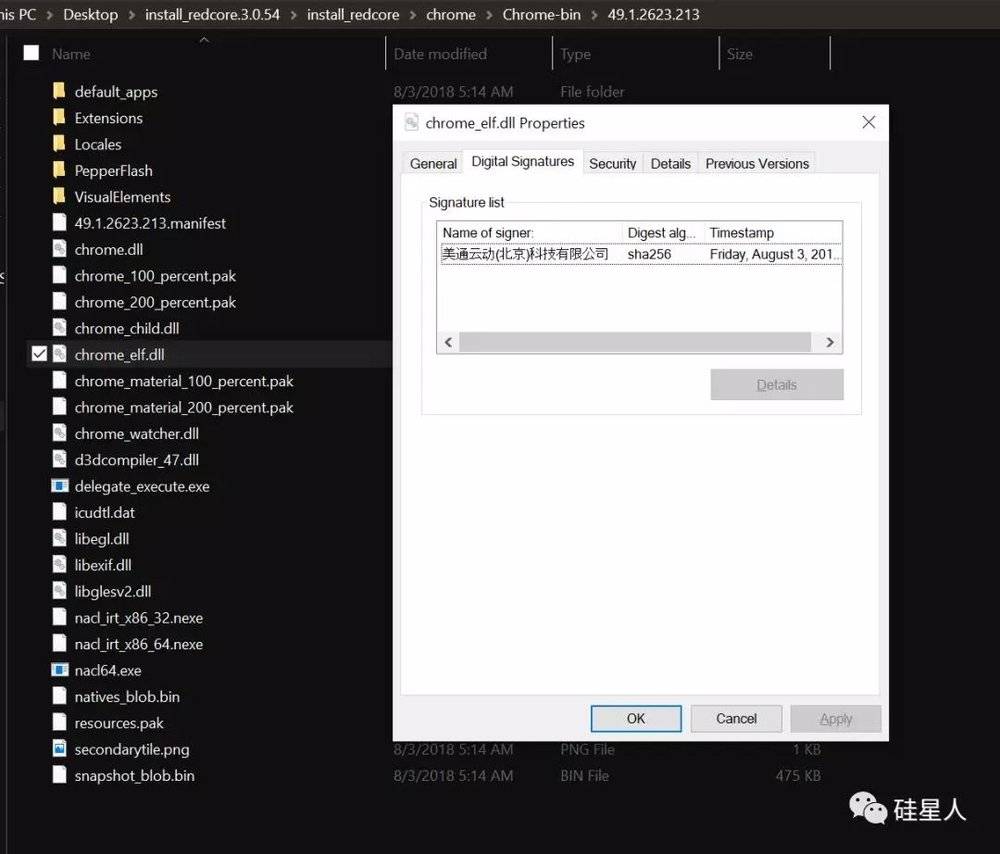Click the Digest alg... column header
This screenshot has width=1000, height=854.
point(663,233)
